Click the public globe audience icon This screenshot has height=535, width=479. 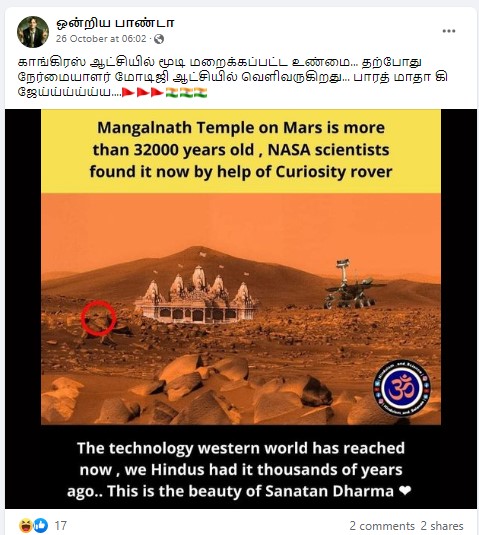(159, 39)
